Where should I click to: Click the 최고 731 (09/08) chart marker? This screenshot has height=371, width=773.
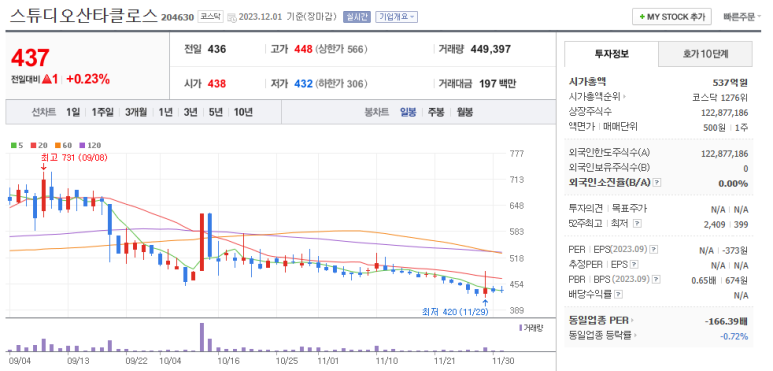pyautogui.click(x=74, y=158)
